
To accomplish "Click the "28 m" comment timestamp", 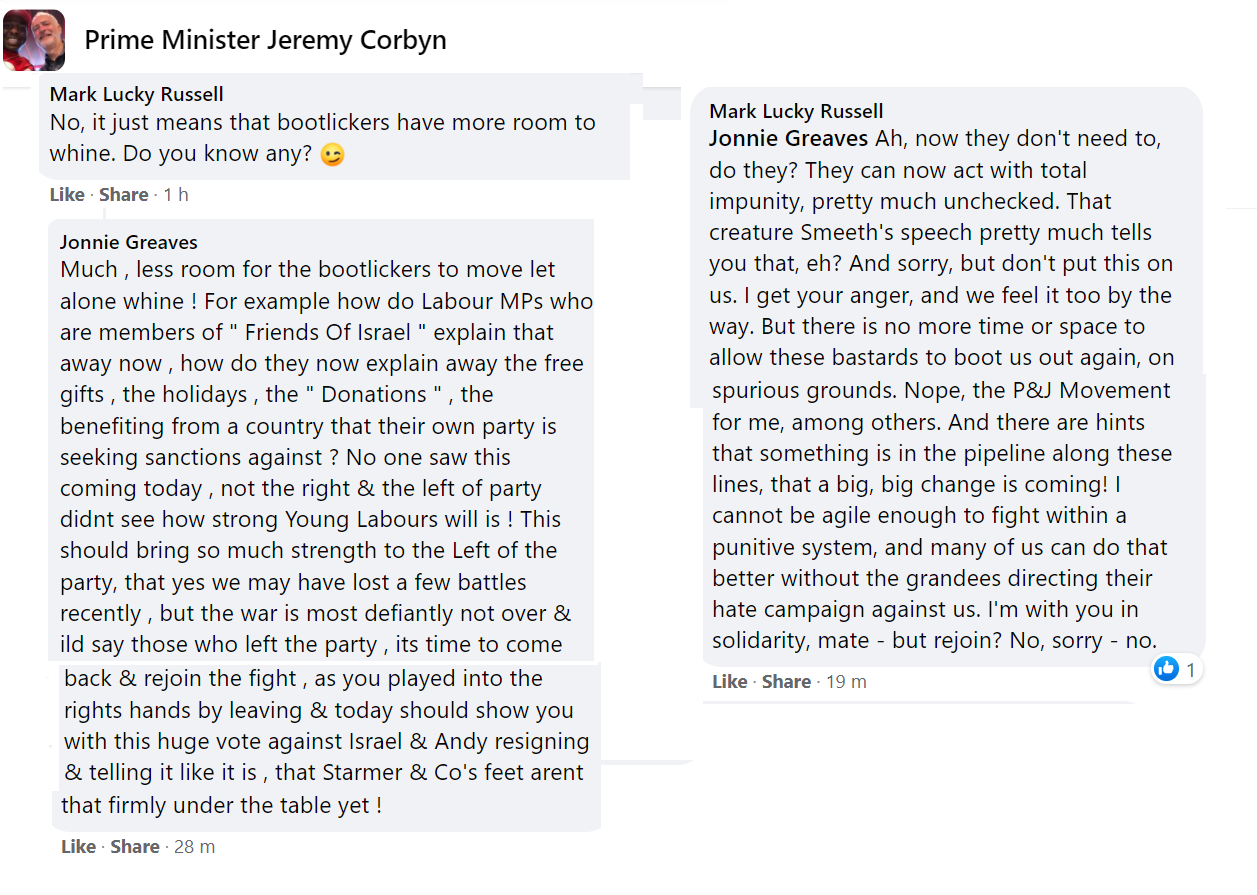I will click(194, 847).
